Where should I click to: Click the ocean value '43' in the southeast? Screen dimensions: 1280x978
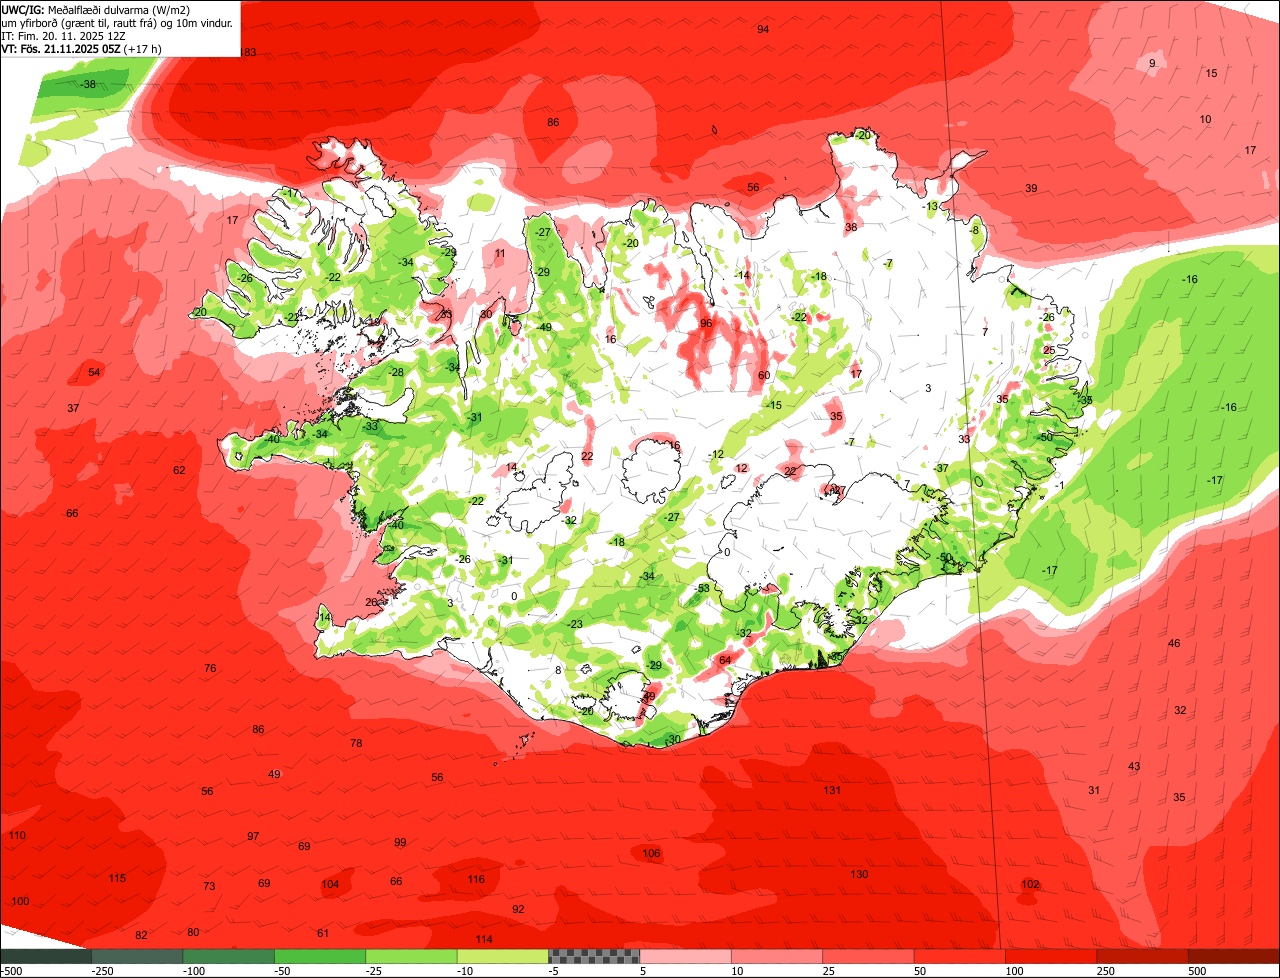1134,766
